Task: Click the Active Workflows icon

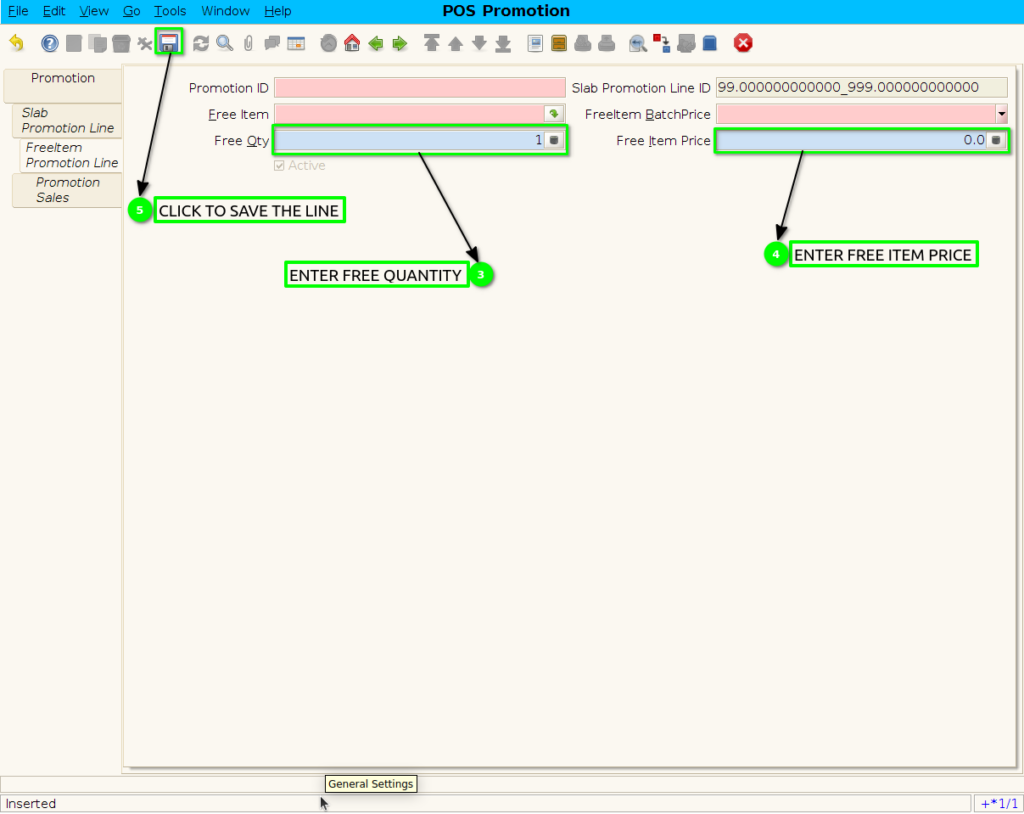Action: (662, 43)
